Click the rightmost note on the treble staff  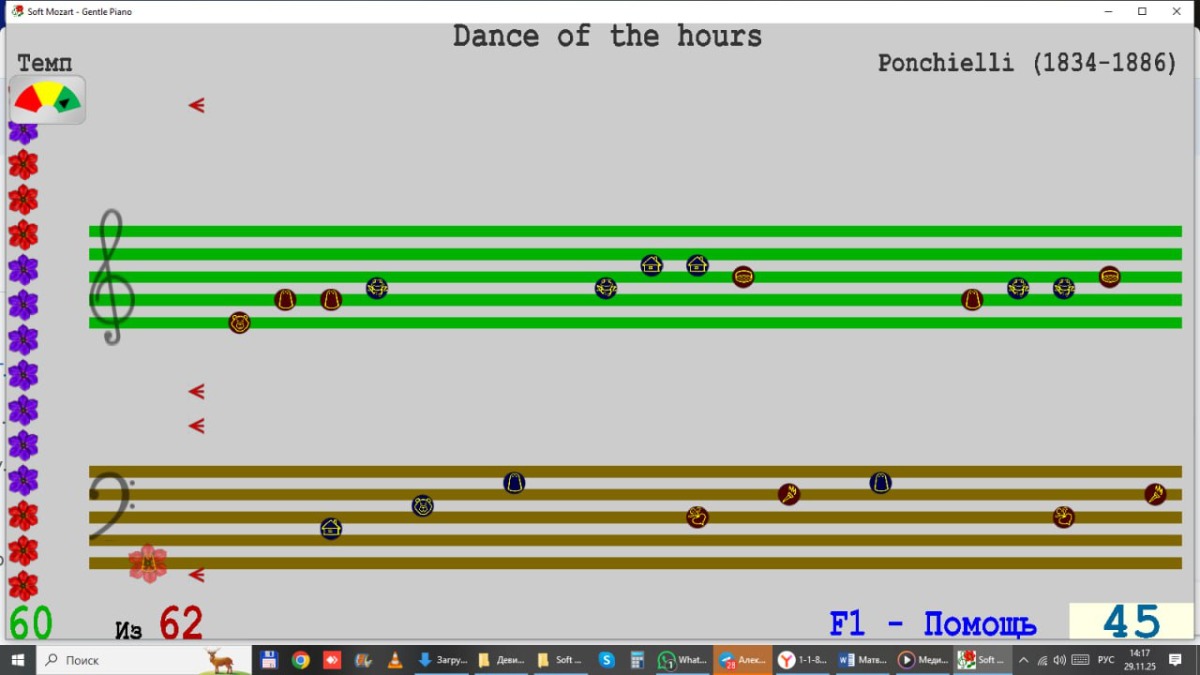[1109, 277]
